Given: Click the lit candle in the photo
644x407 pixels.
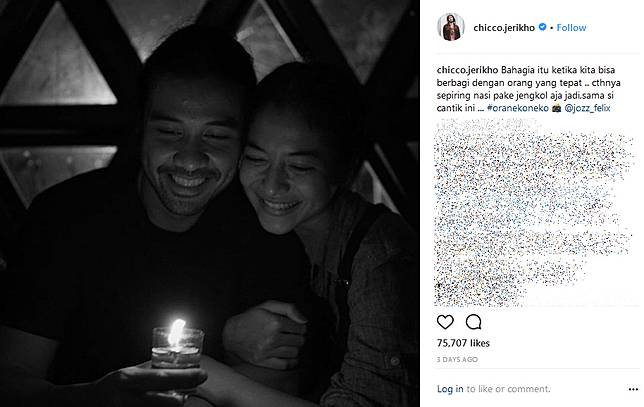Looking at the screenshot, I should 177,344.
